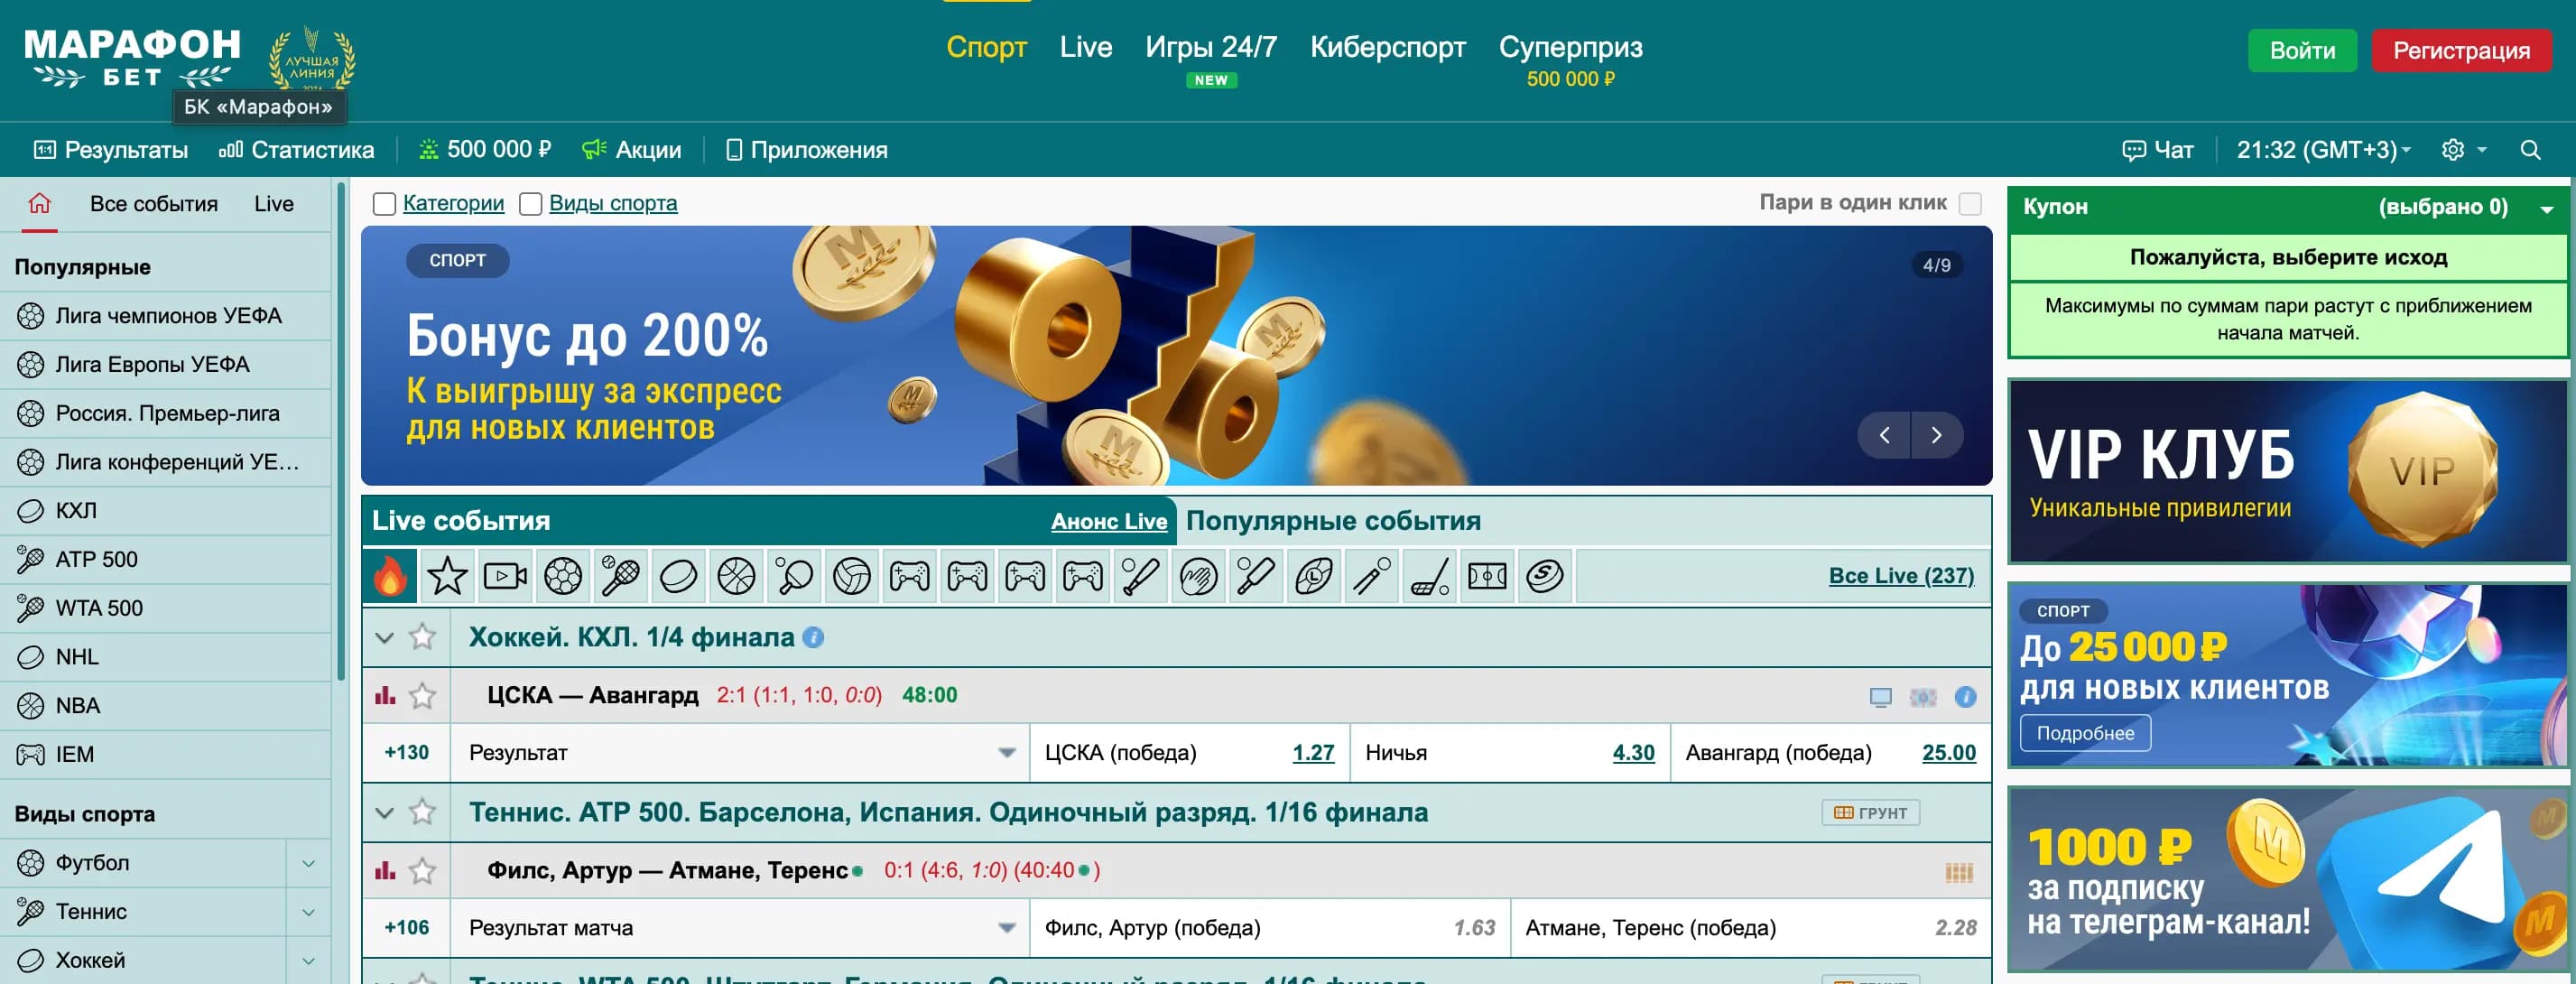Filter live events by basketball icon

point(736,576)
